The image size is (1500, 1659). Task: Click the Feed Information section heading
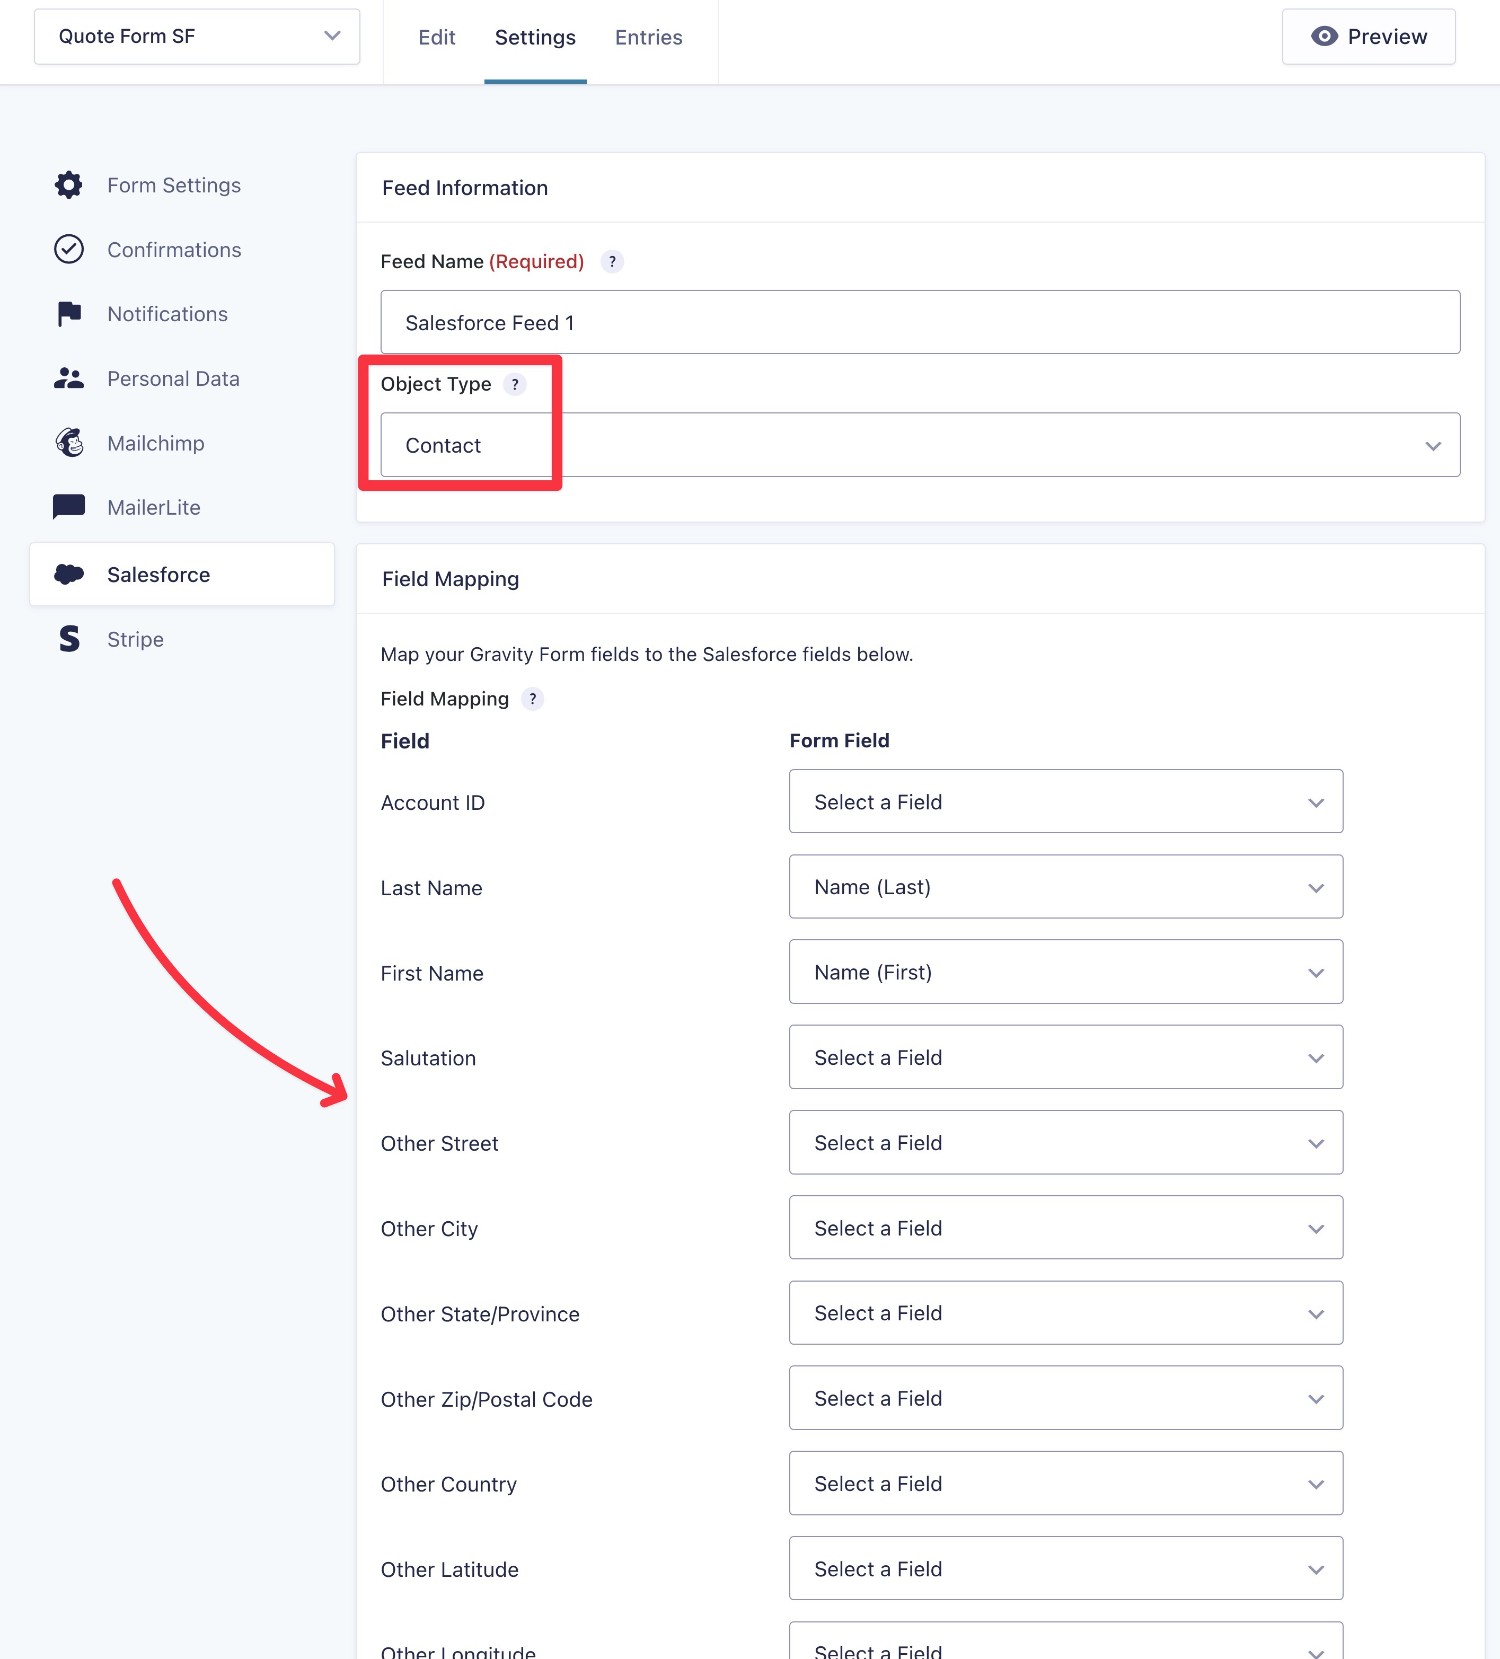point(465,188)
